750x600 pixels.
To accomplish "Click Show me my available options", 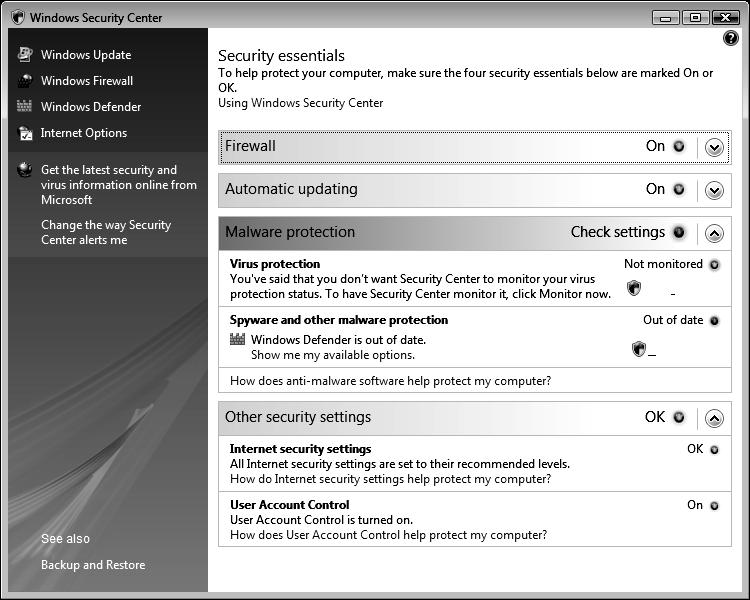I will pyautogui.click(x=333, y=355).
